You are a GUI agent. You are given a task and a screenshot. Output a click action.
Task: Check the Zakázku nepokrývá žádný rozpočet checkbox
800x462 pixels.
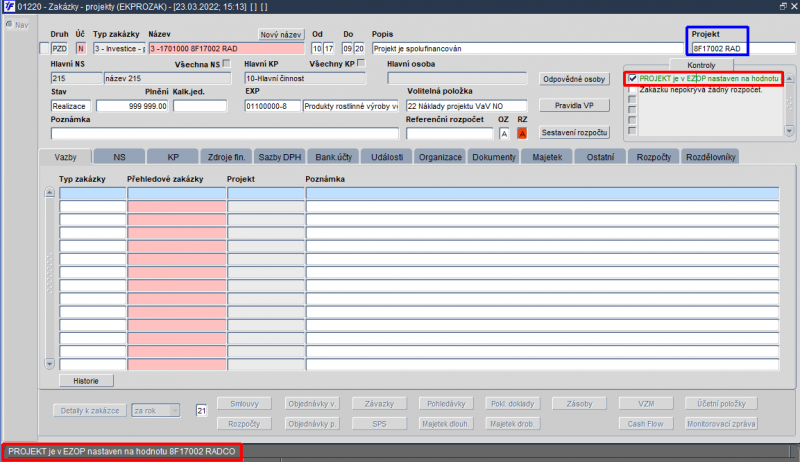[632, 89]
